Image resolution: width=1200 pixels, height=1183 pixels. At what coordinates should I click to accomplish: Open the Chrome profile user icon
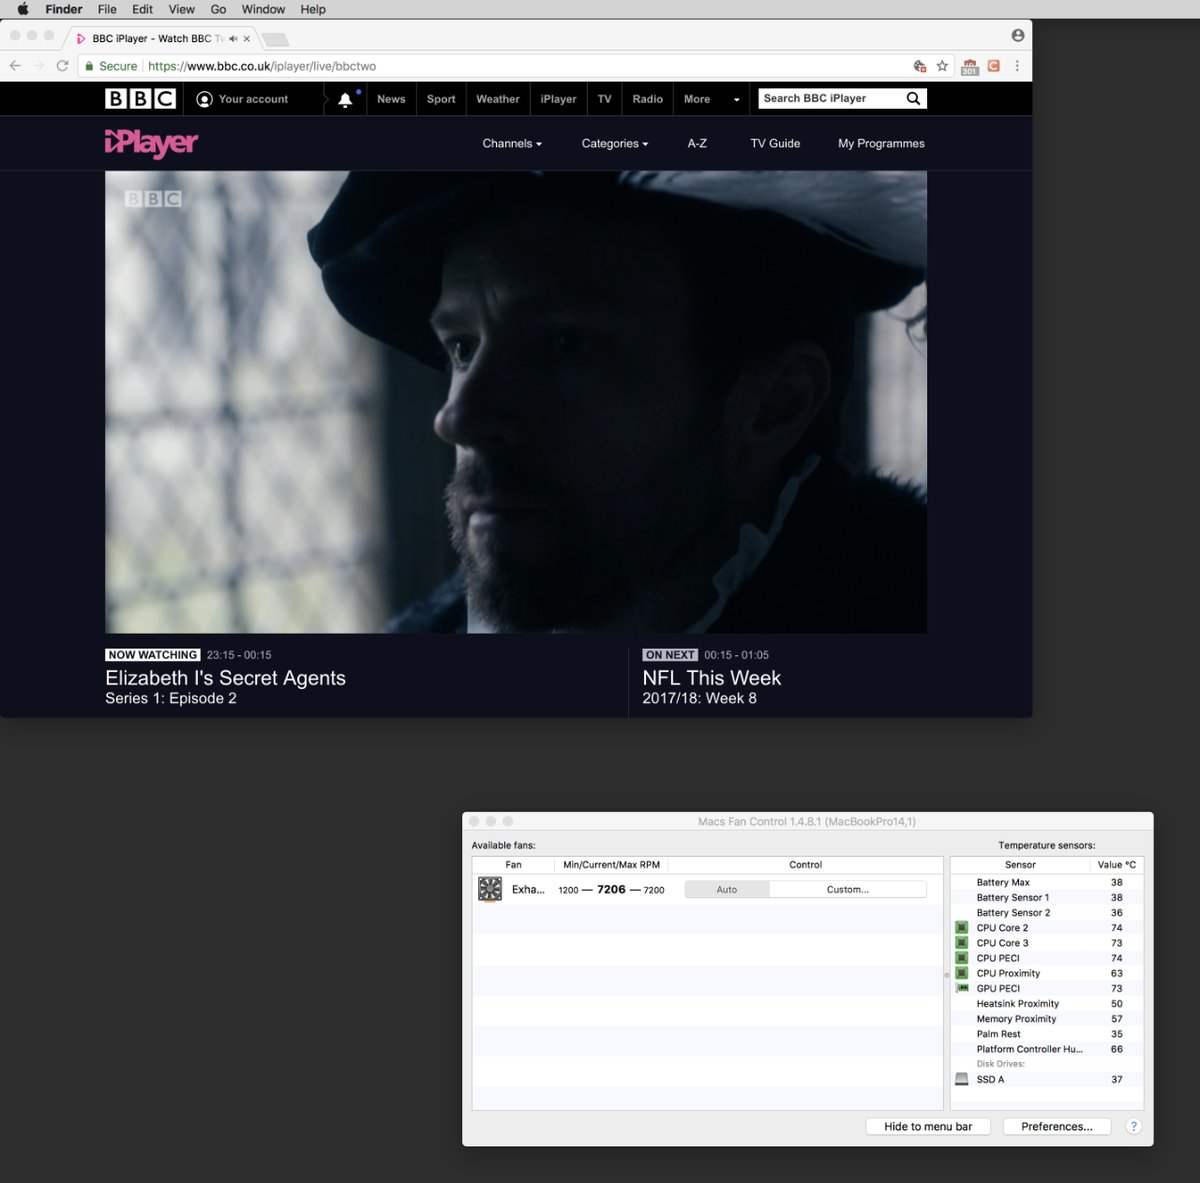[1018, 35]
